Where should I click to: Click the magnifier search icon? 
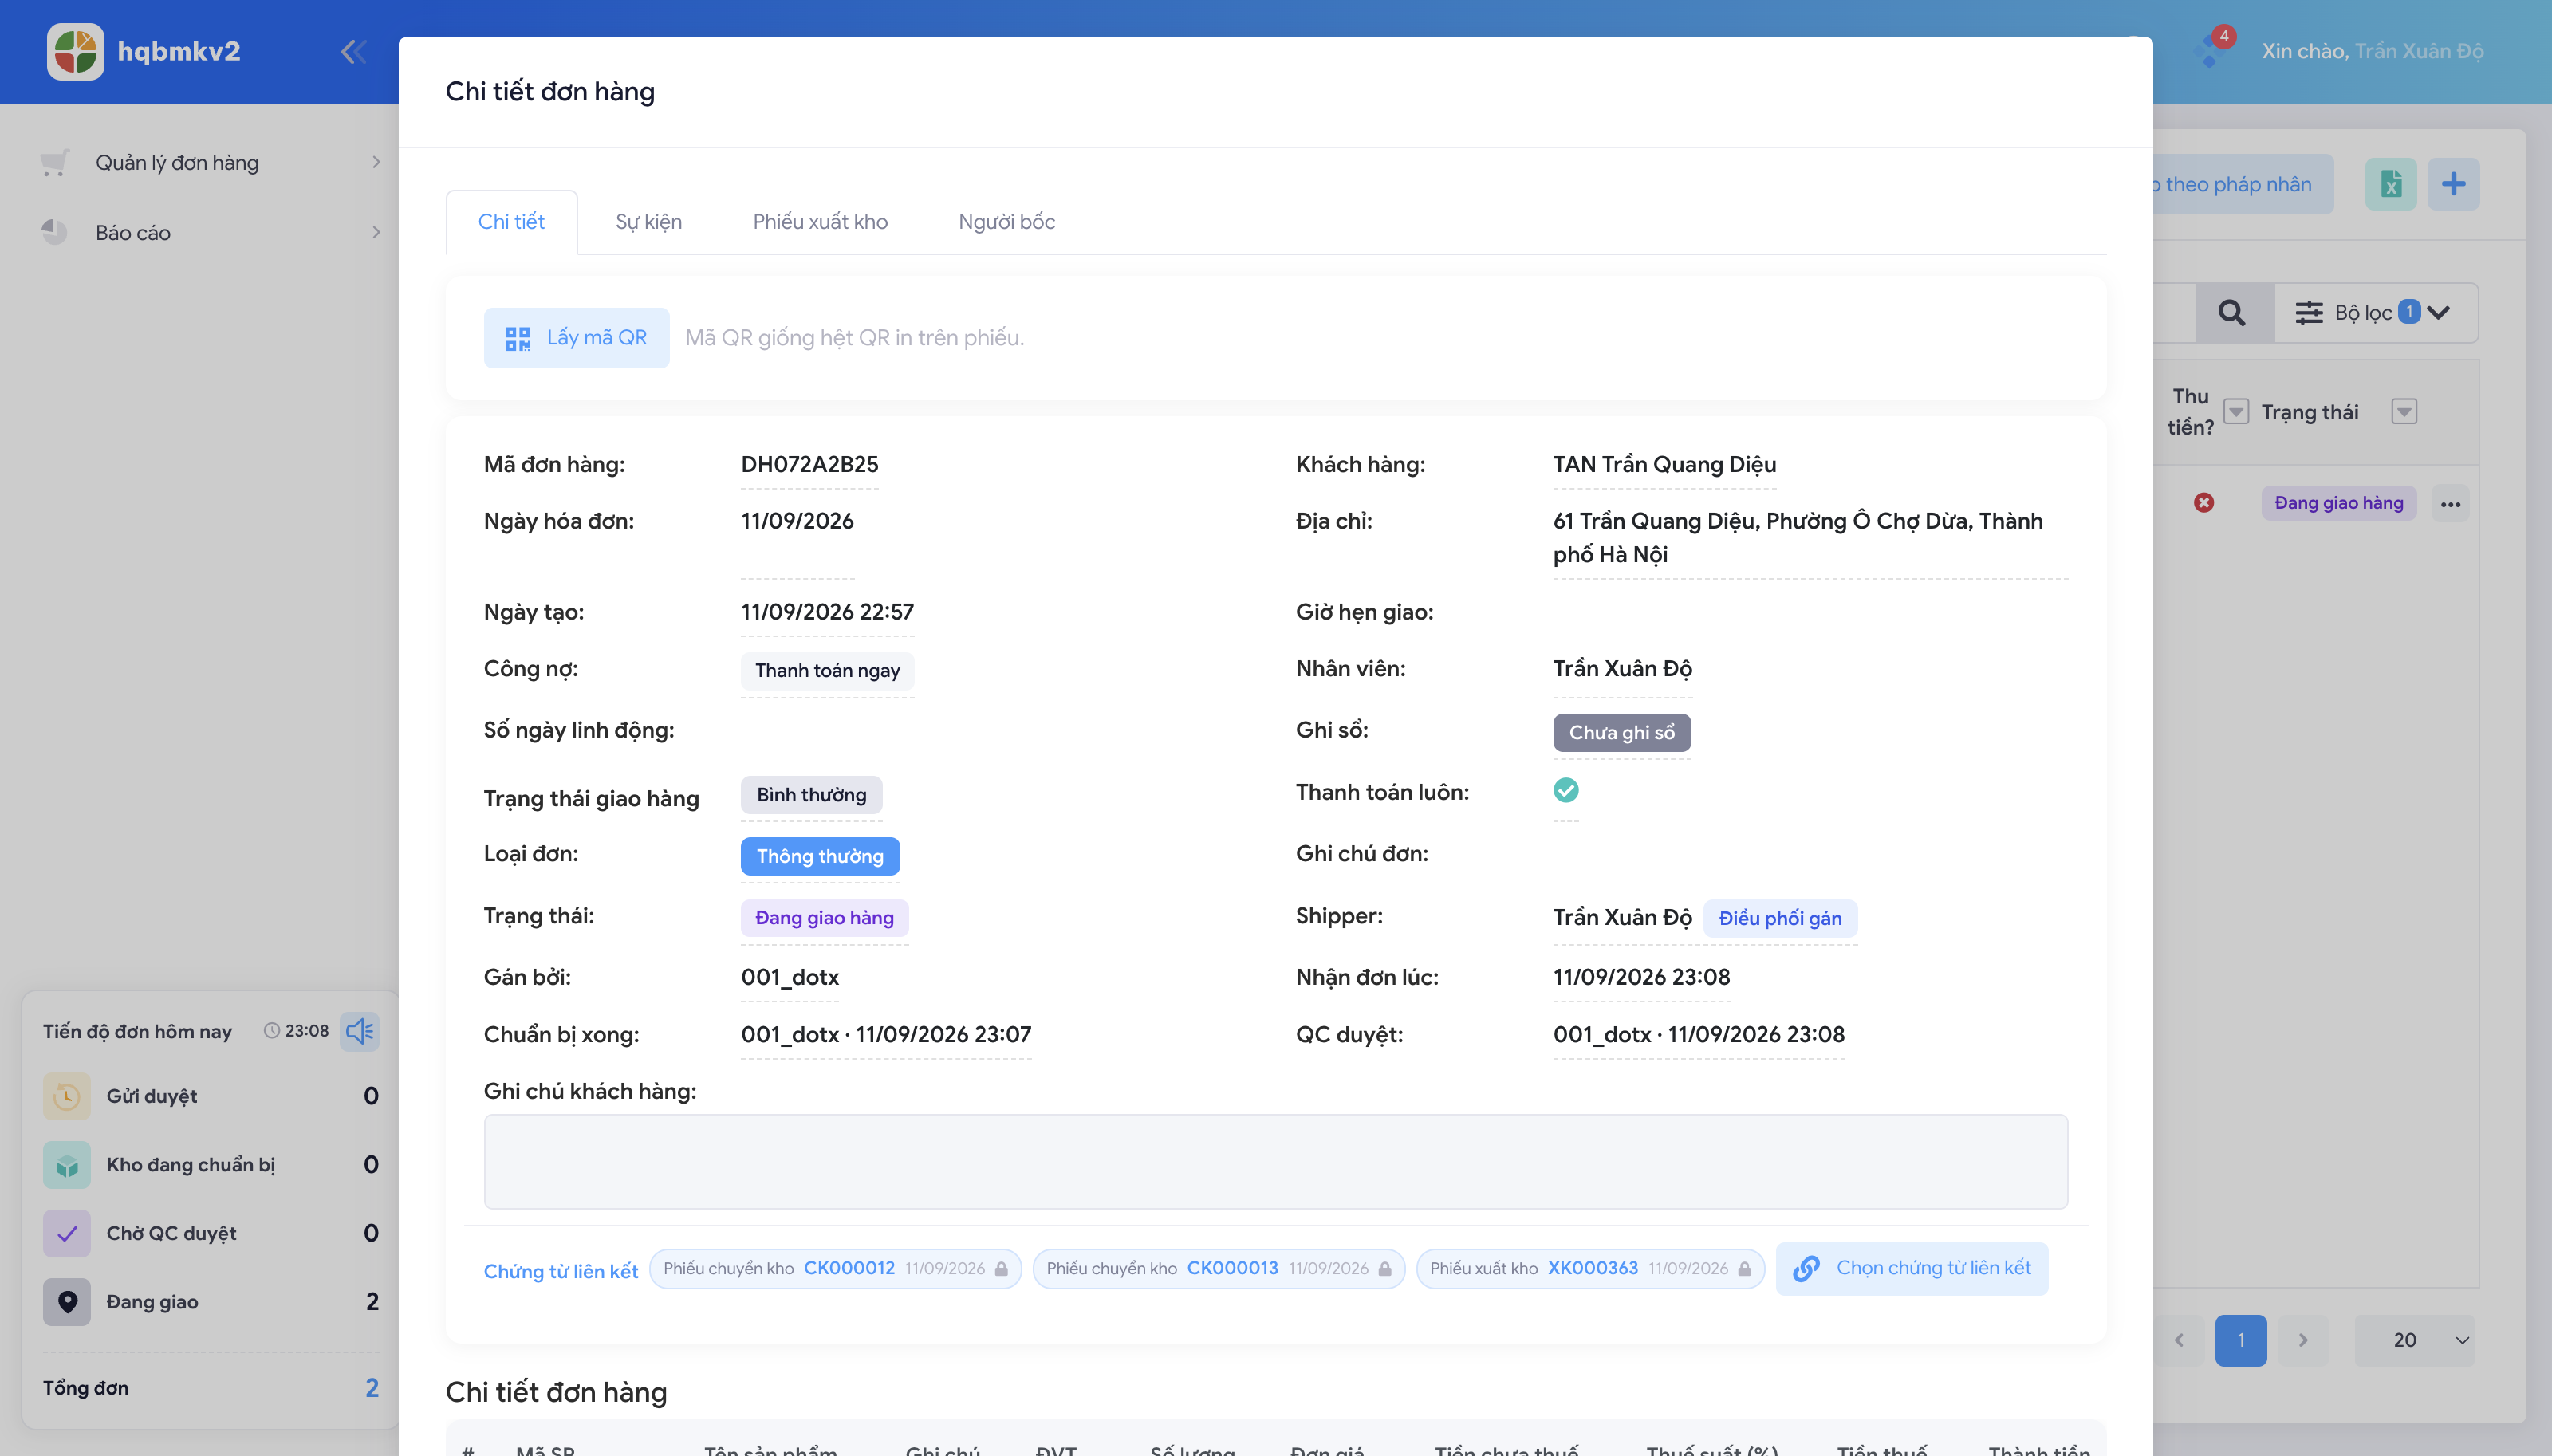pyautogui.click(x=2232, y=313)
